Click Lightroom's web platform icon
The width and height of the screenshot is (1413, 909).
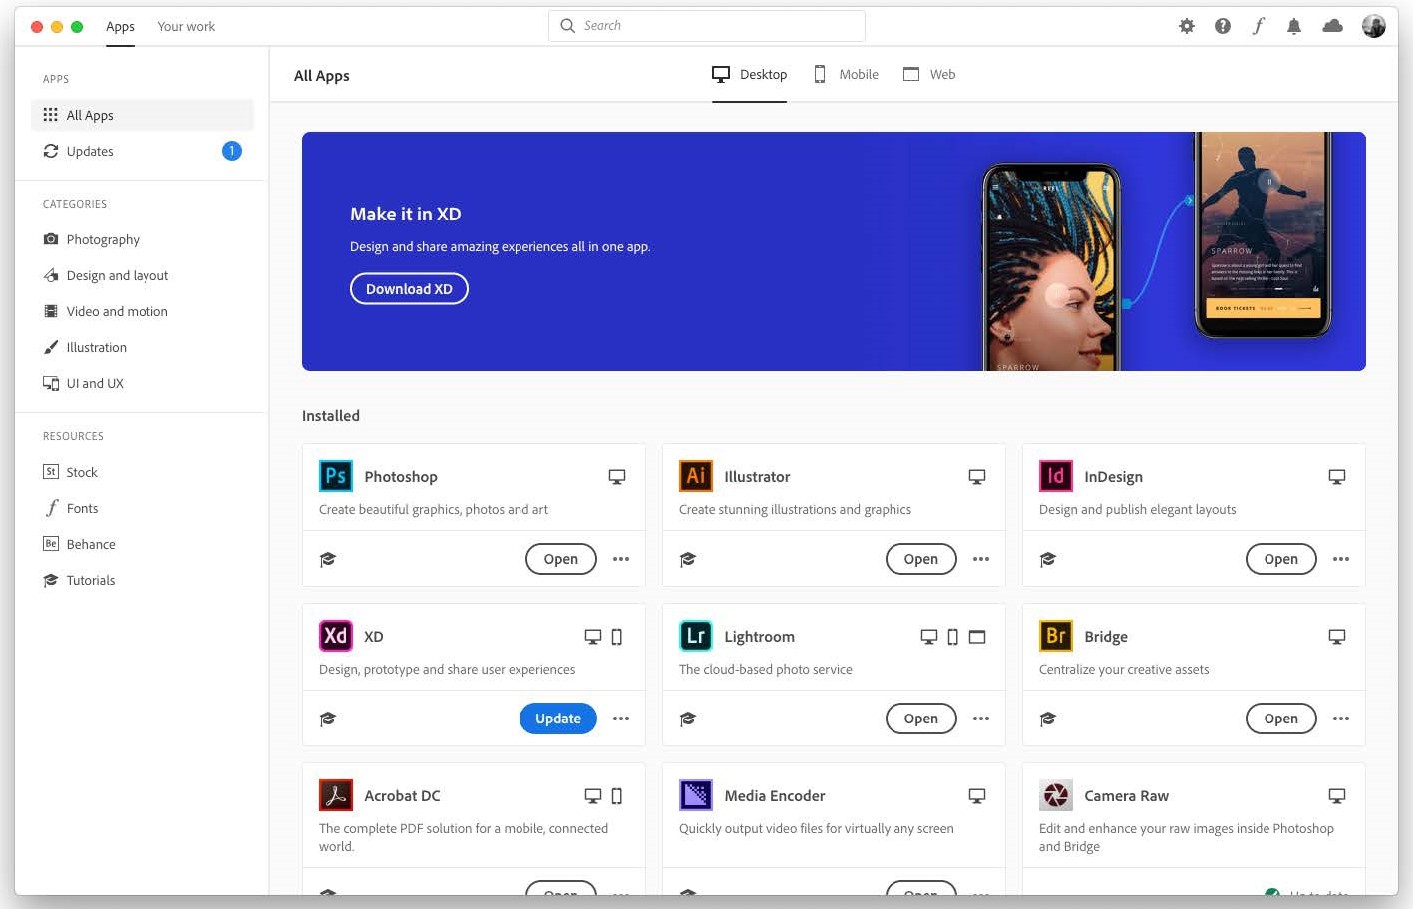click(977, 637)
